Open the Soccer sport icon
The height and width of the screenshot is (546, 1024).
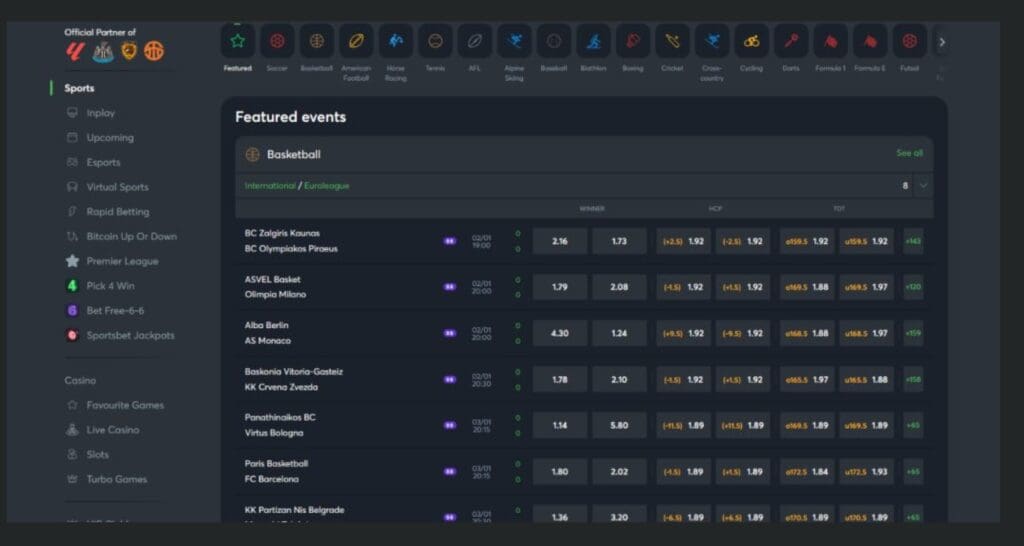tap(278, 41)
